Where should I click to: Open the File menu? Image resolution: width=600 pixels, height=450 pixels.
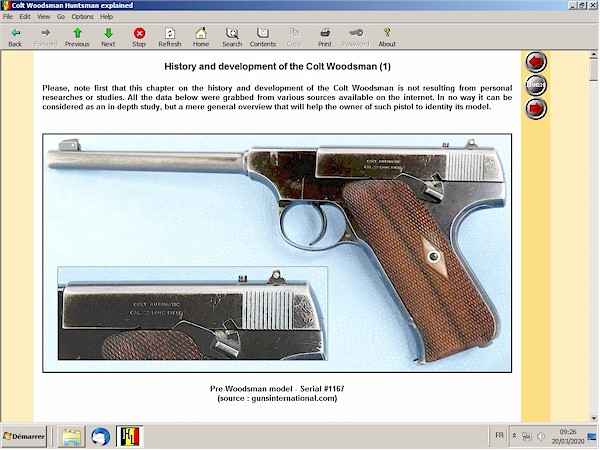(x=8, y=16)
